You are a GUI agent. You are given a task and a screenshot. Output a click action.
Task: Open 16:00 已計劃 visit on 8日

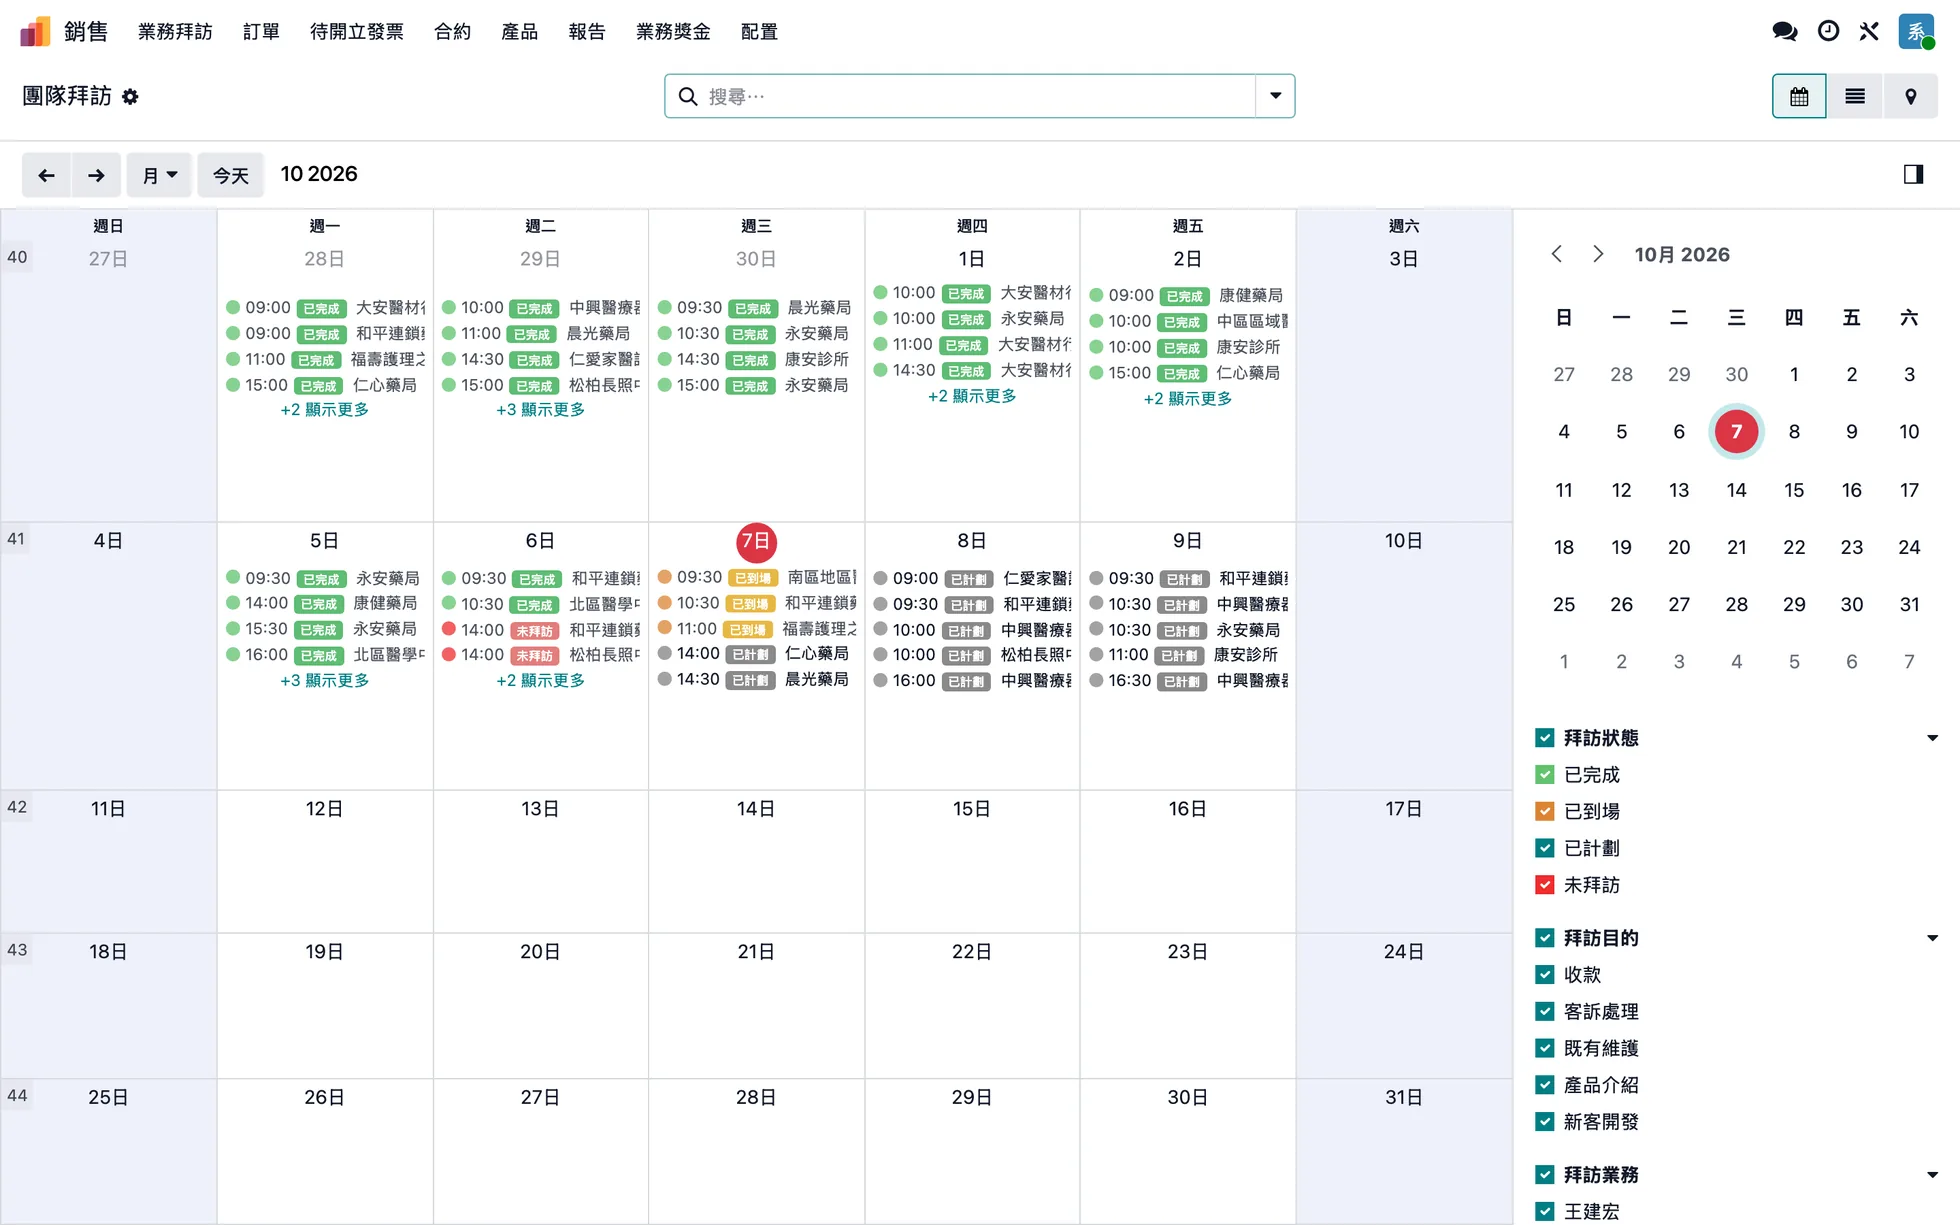(972, 681)
